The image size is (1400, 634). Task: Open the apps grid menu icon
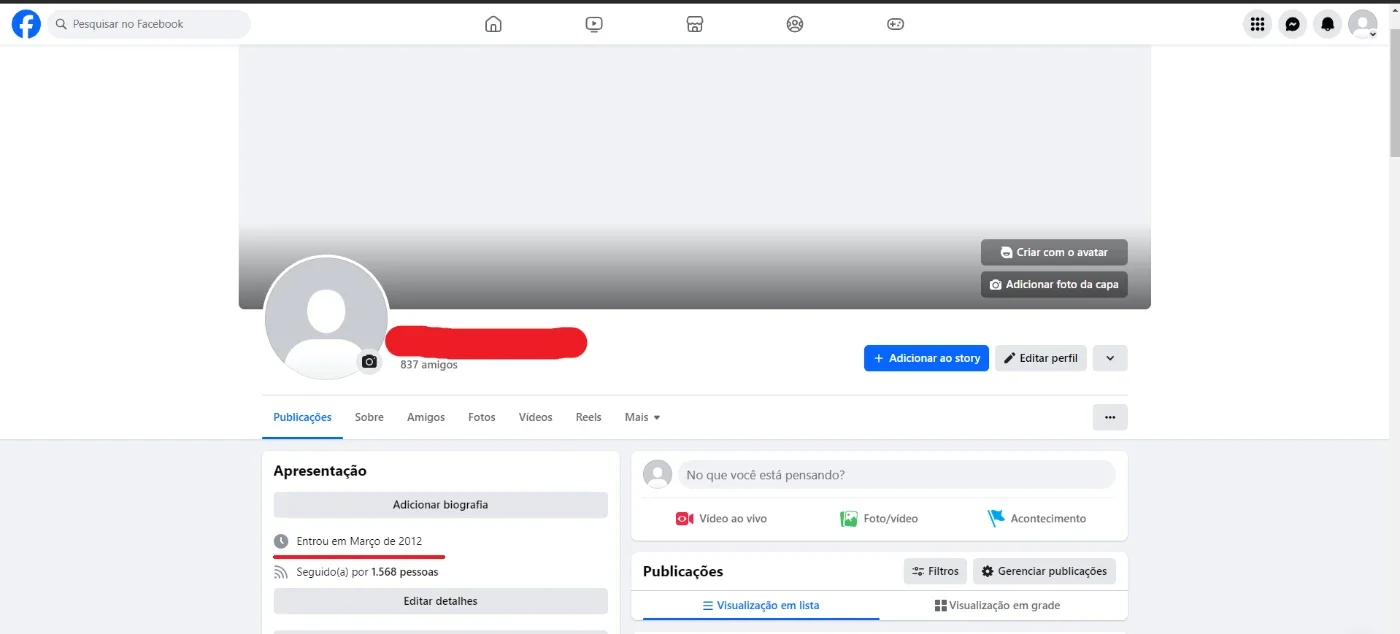pyautogui.click(x=1258, y=24)
